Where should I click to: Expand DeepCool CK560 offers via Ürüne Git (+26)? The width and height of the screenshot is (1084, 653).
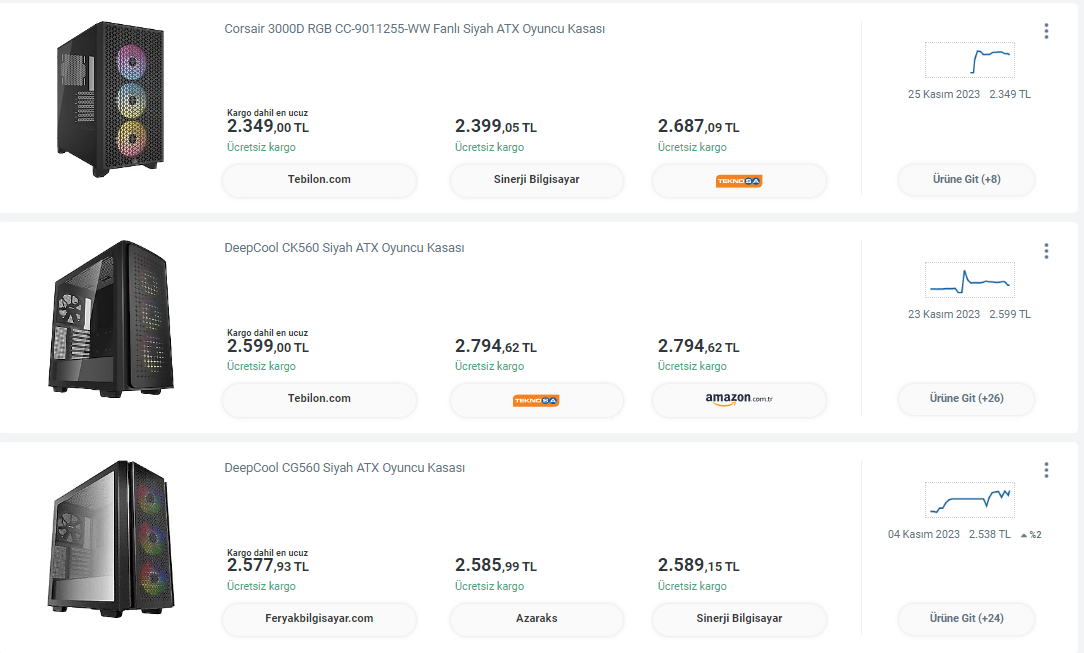(966, 399)
